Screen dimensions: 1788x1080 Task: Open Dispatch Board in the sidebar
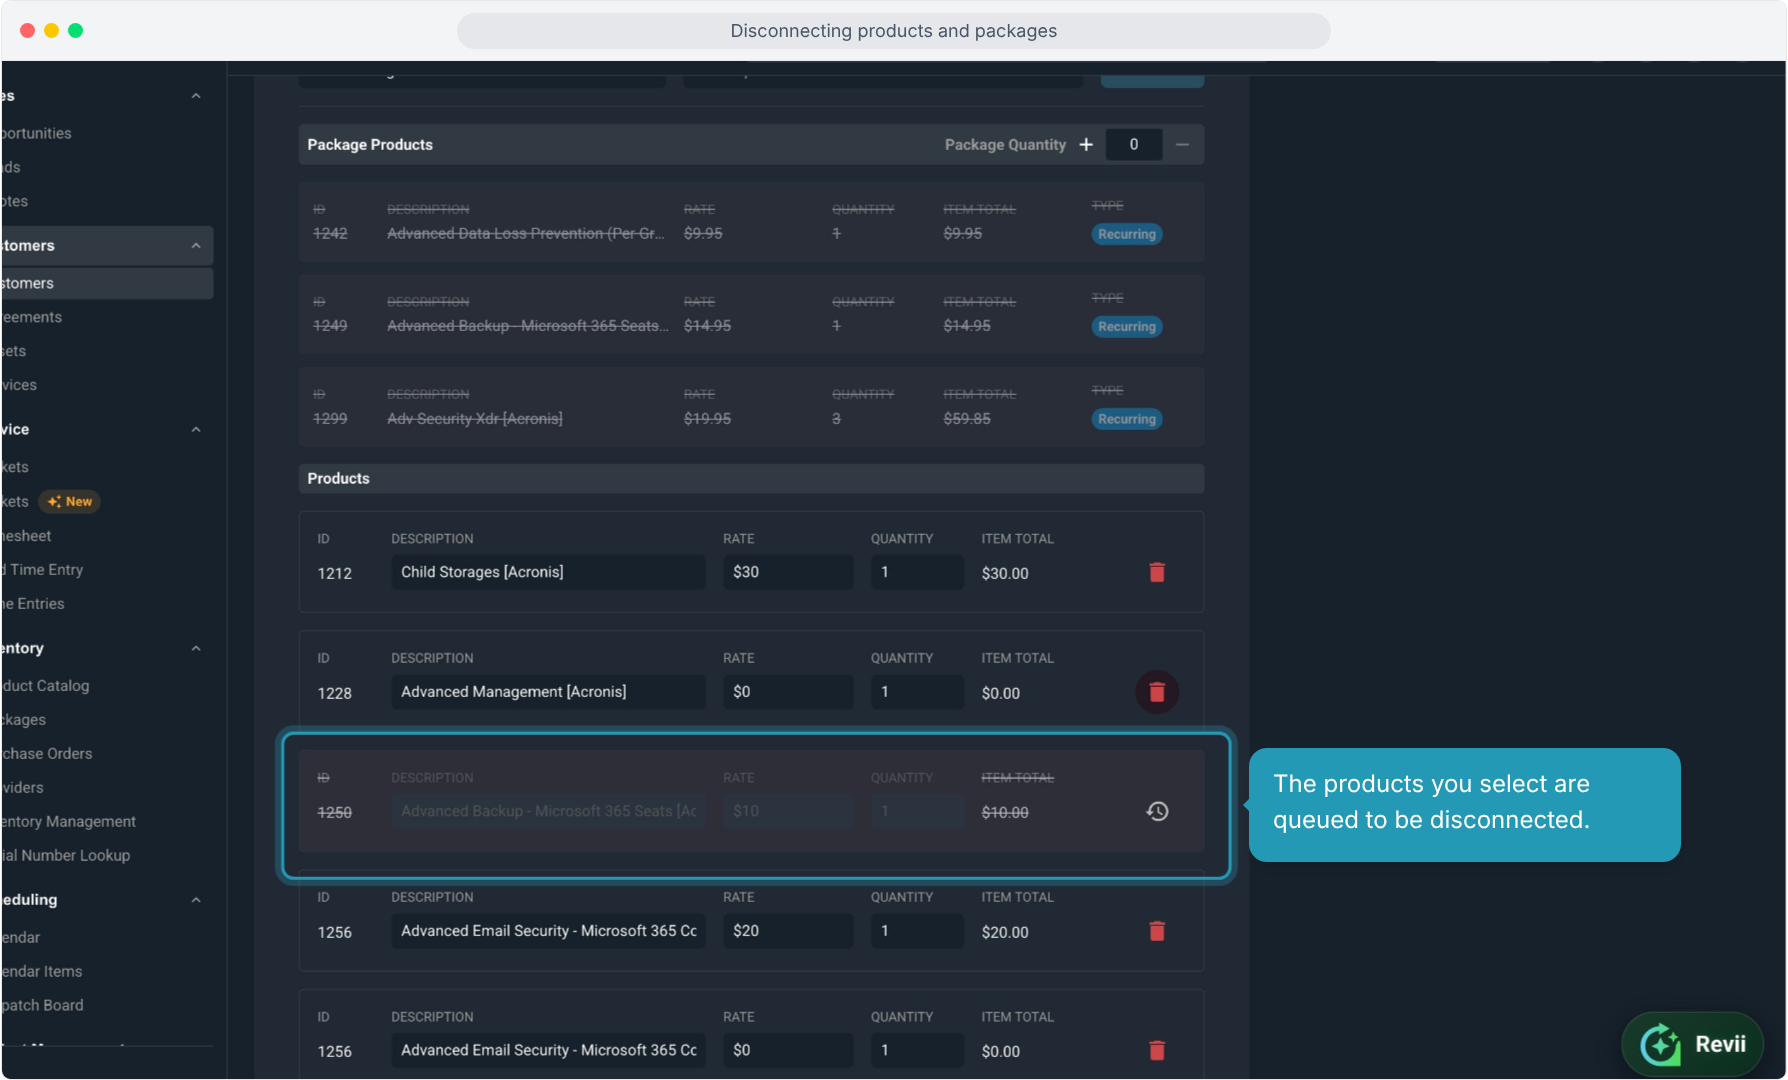pyautogui.click(x=43, y=1006)
